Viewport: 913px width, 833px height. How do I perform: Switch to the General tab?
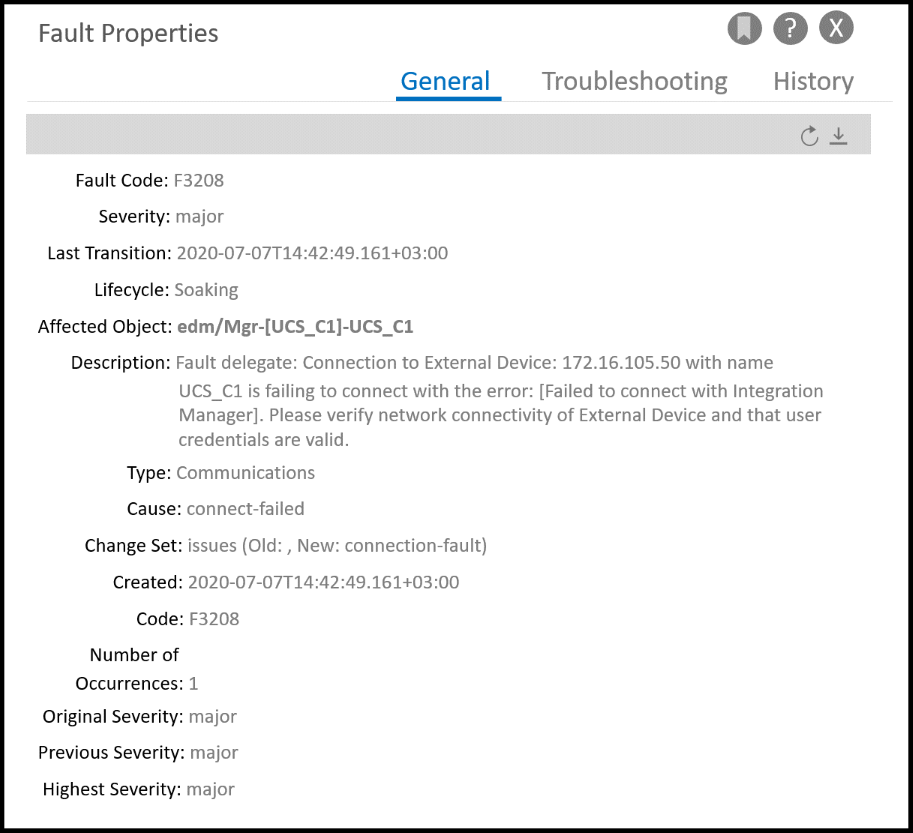(445, 81)
